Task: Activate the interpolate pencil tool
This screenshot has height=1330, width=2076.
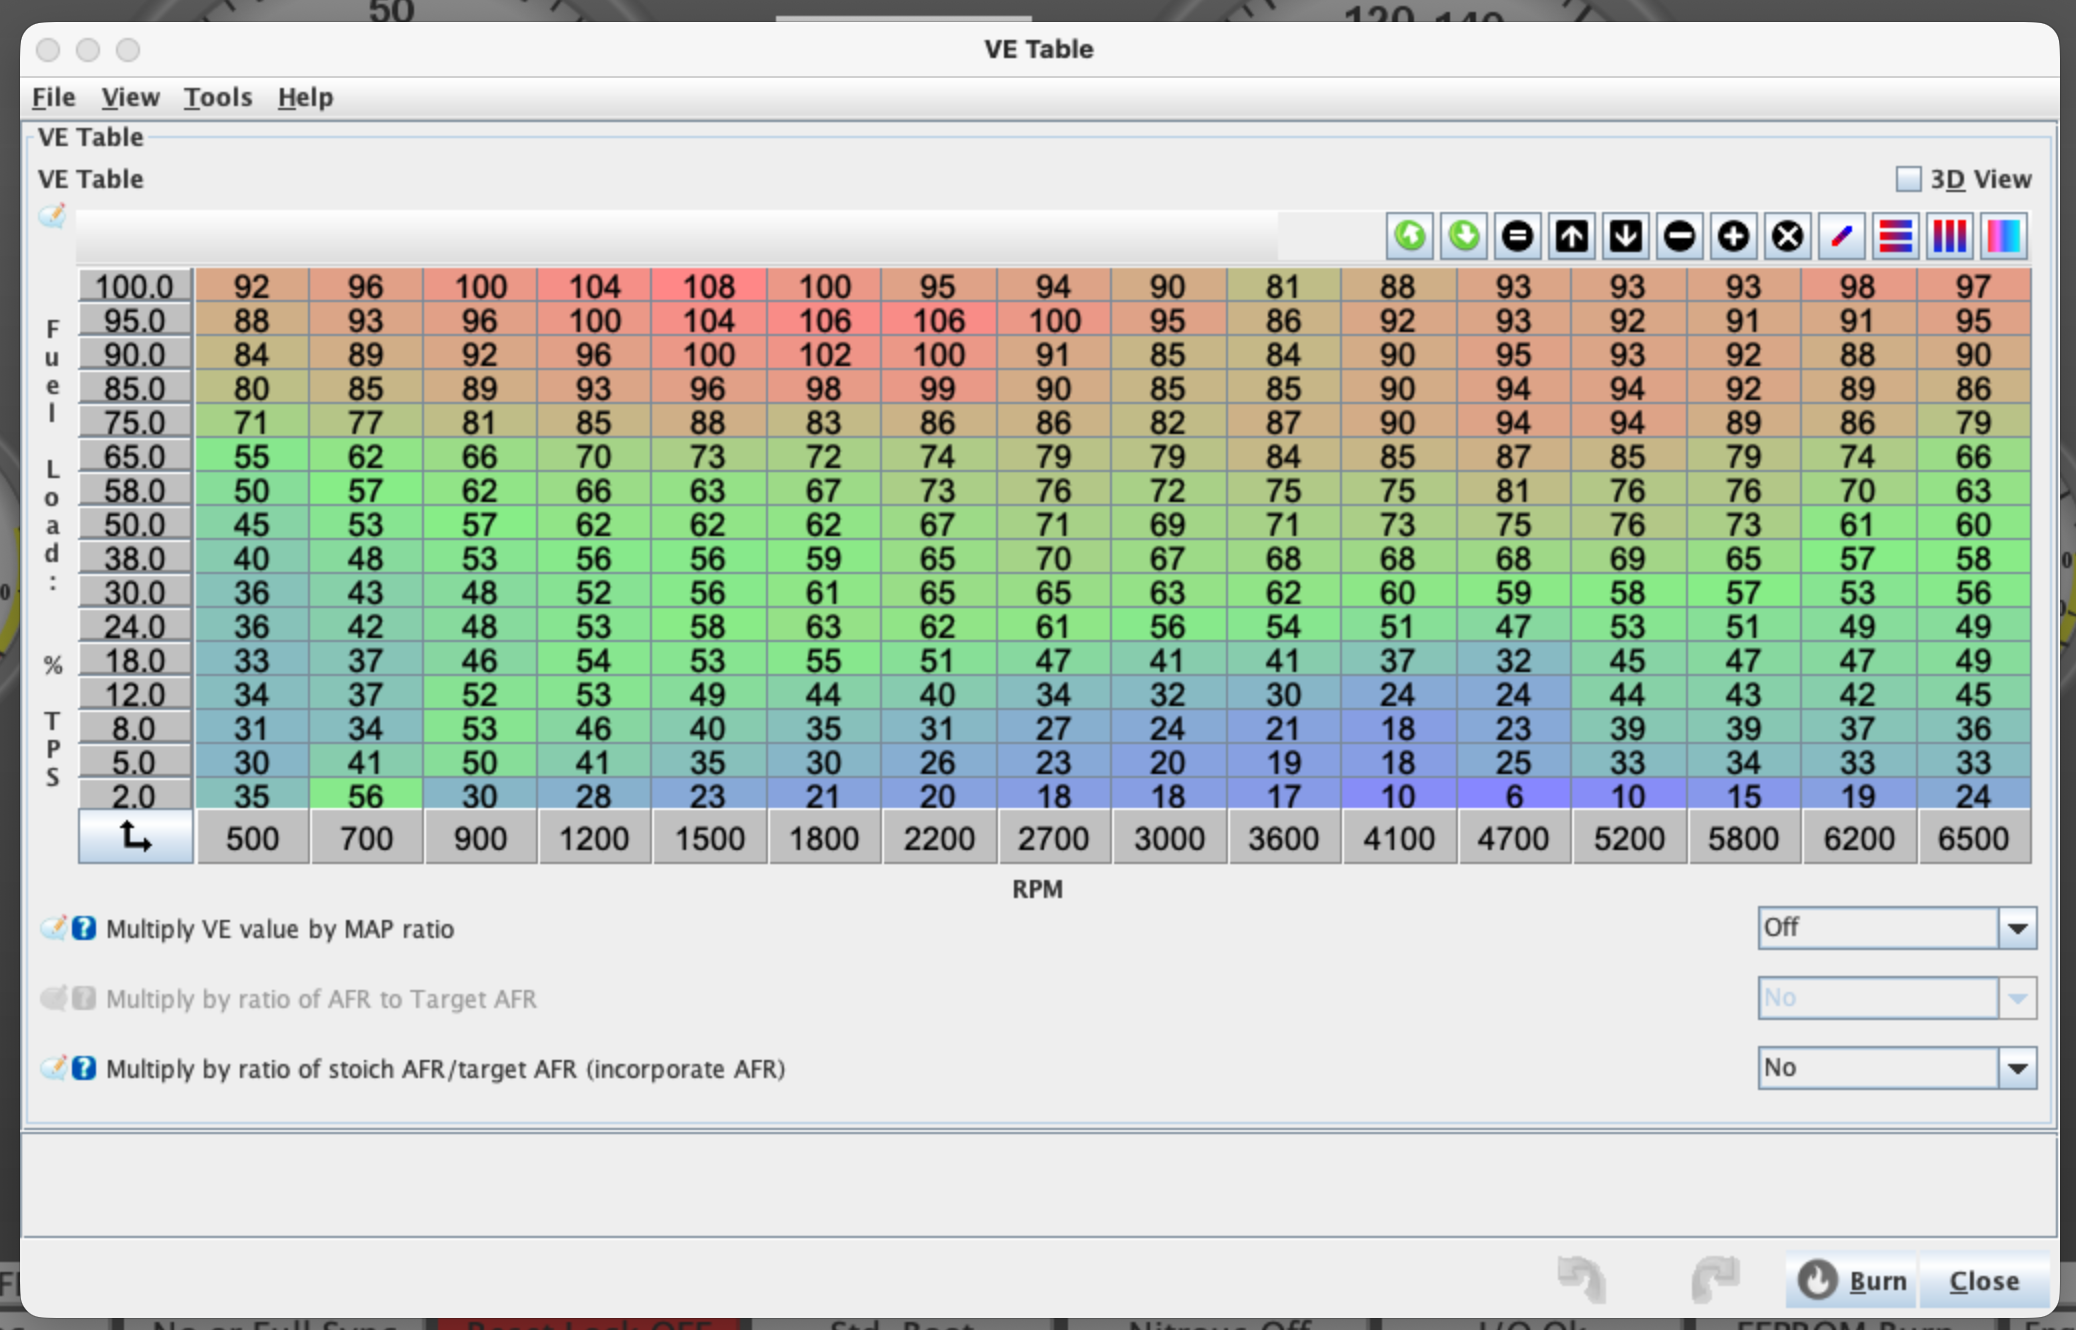Action: tap(1841, 236)
